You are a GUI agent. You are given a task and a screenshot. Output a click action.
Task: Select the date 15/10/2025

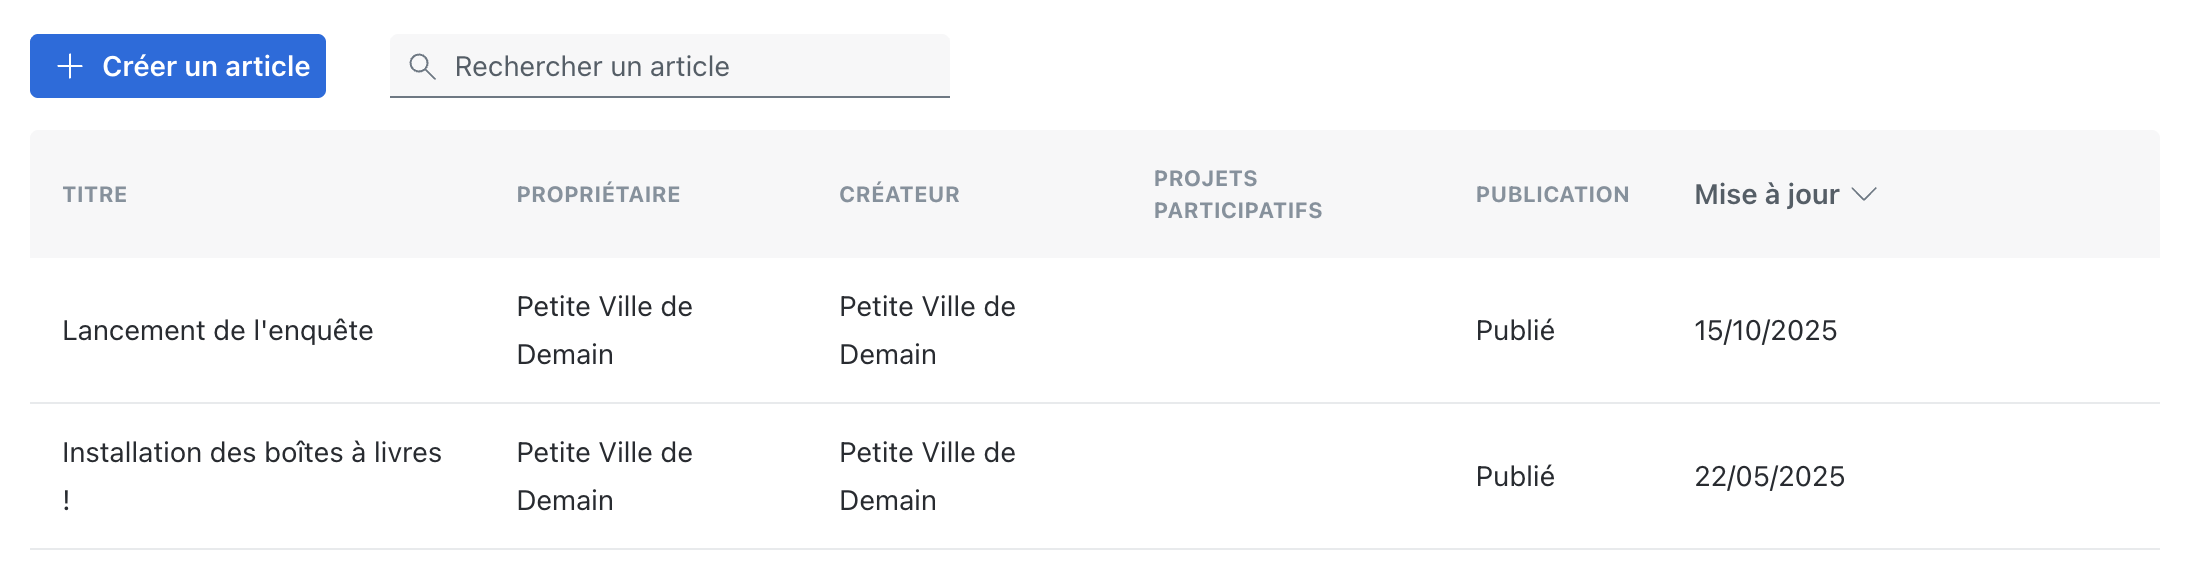1765,331
